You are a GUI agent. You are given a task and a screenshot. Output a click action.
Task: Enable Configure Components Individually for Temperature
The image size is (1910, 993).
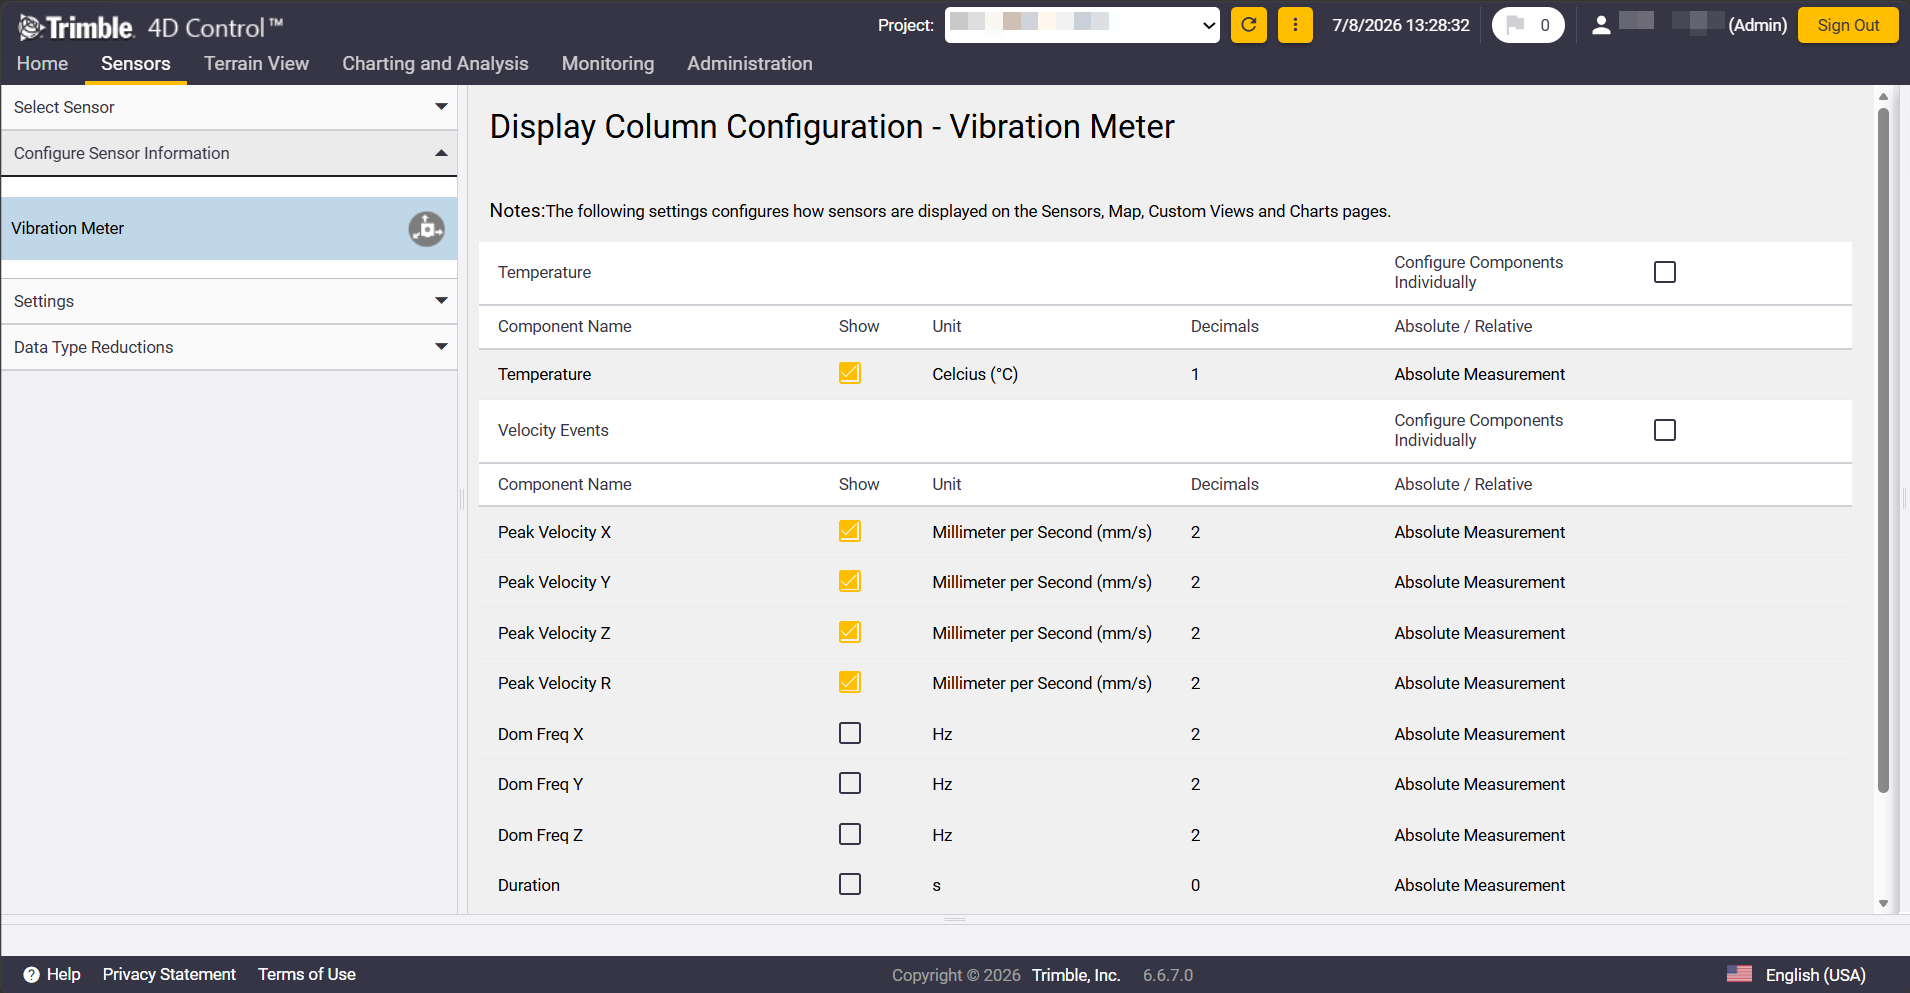(1665, 272)
